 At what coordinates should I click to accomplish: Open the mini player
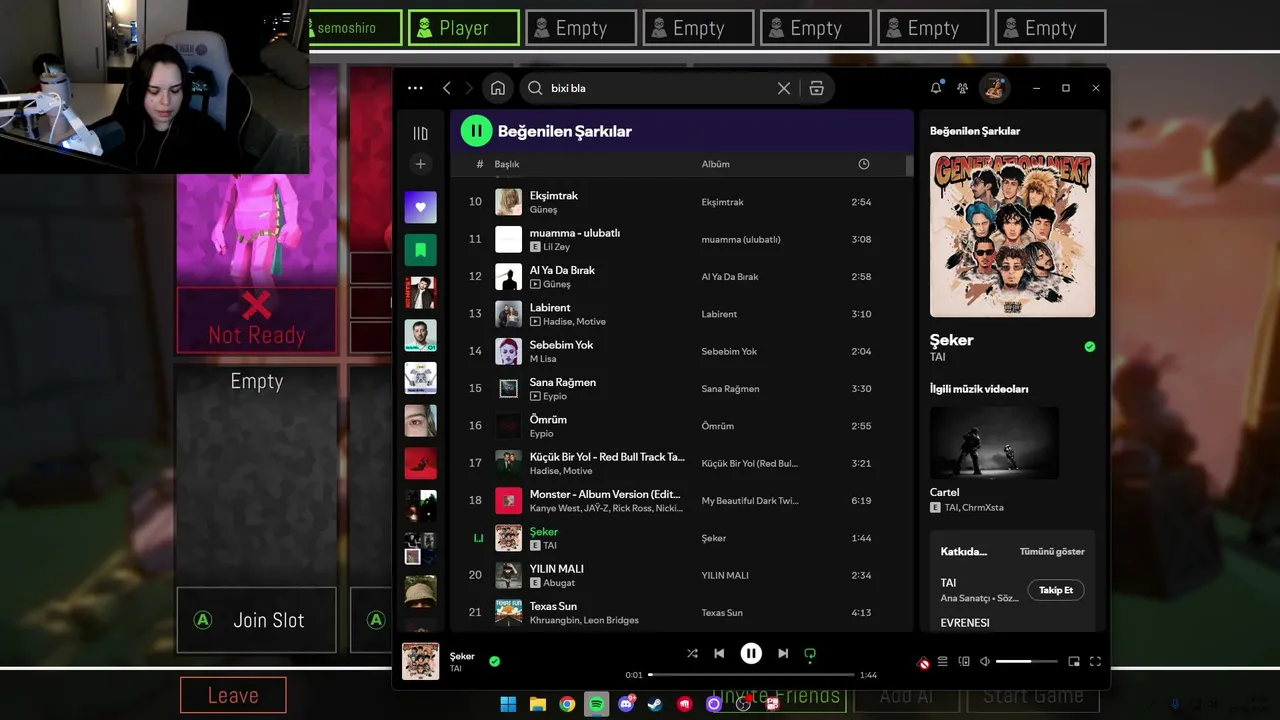pos(1074,661)
